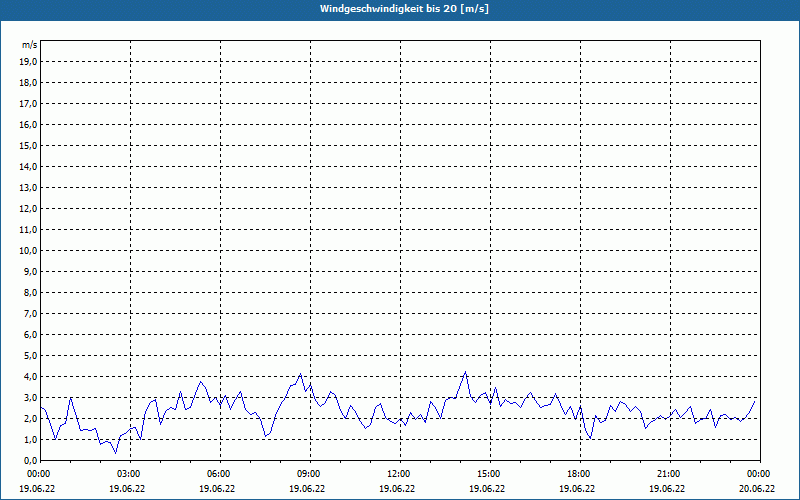Click the 20.06.22 date label
This screenshot has width=800, height=500.
point(758,489)
